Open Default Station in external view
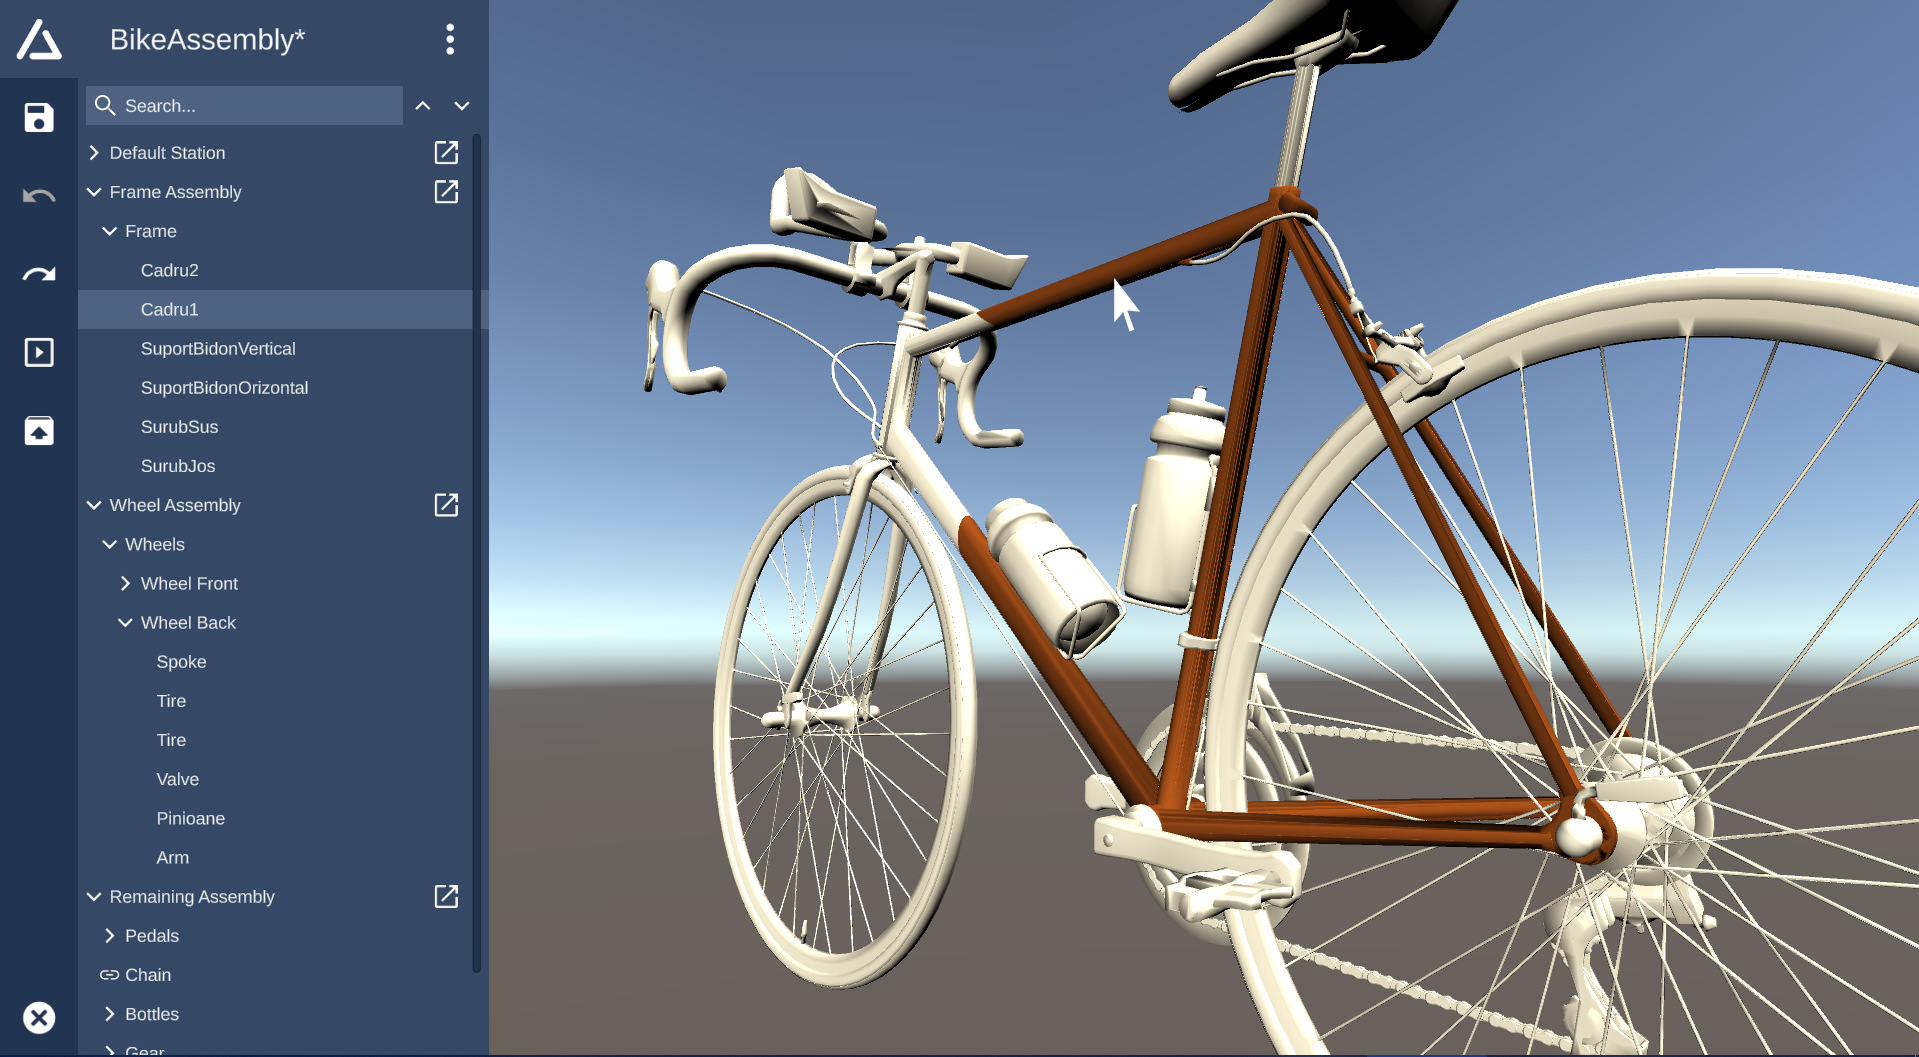This screenshot has width=1919, height=1057. tap(446, 152)
